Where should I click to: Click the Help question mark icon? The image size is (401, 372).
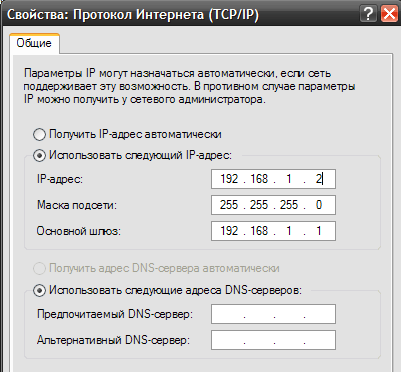(368, 14)
